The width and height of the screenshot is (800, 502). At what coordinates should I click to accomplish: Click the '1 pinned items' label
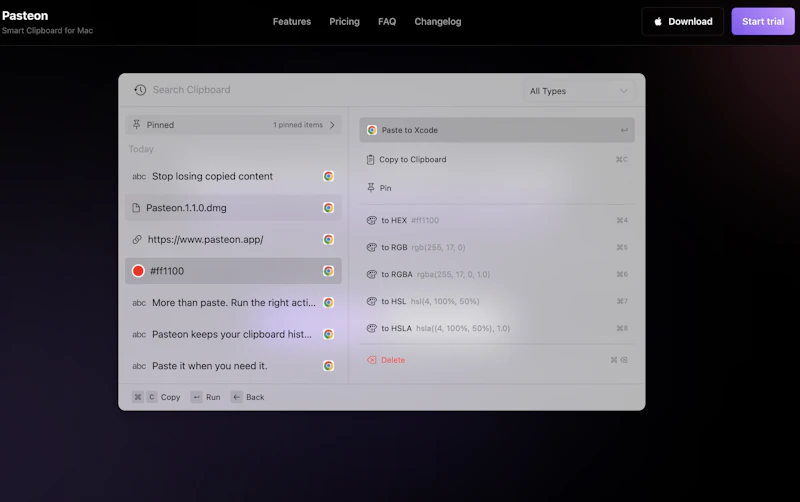pos(298,125)
